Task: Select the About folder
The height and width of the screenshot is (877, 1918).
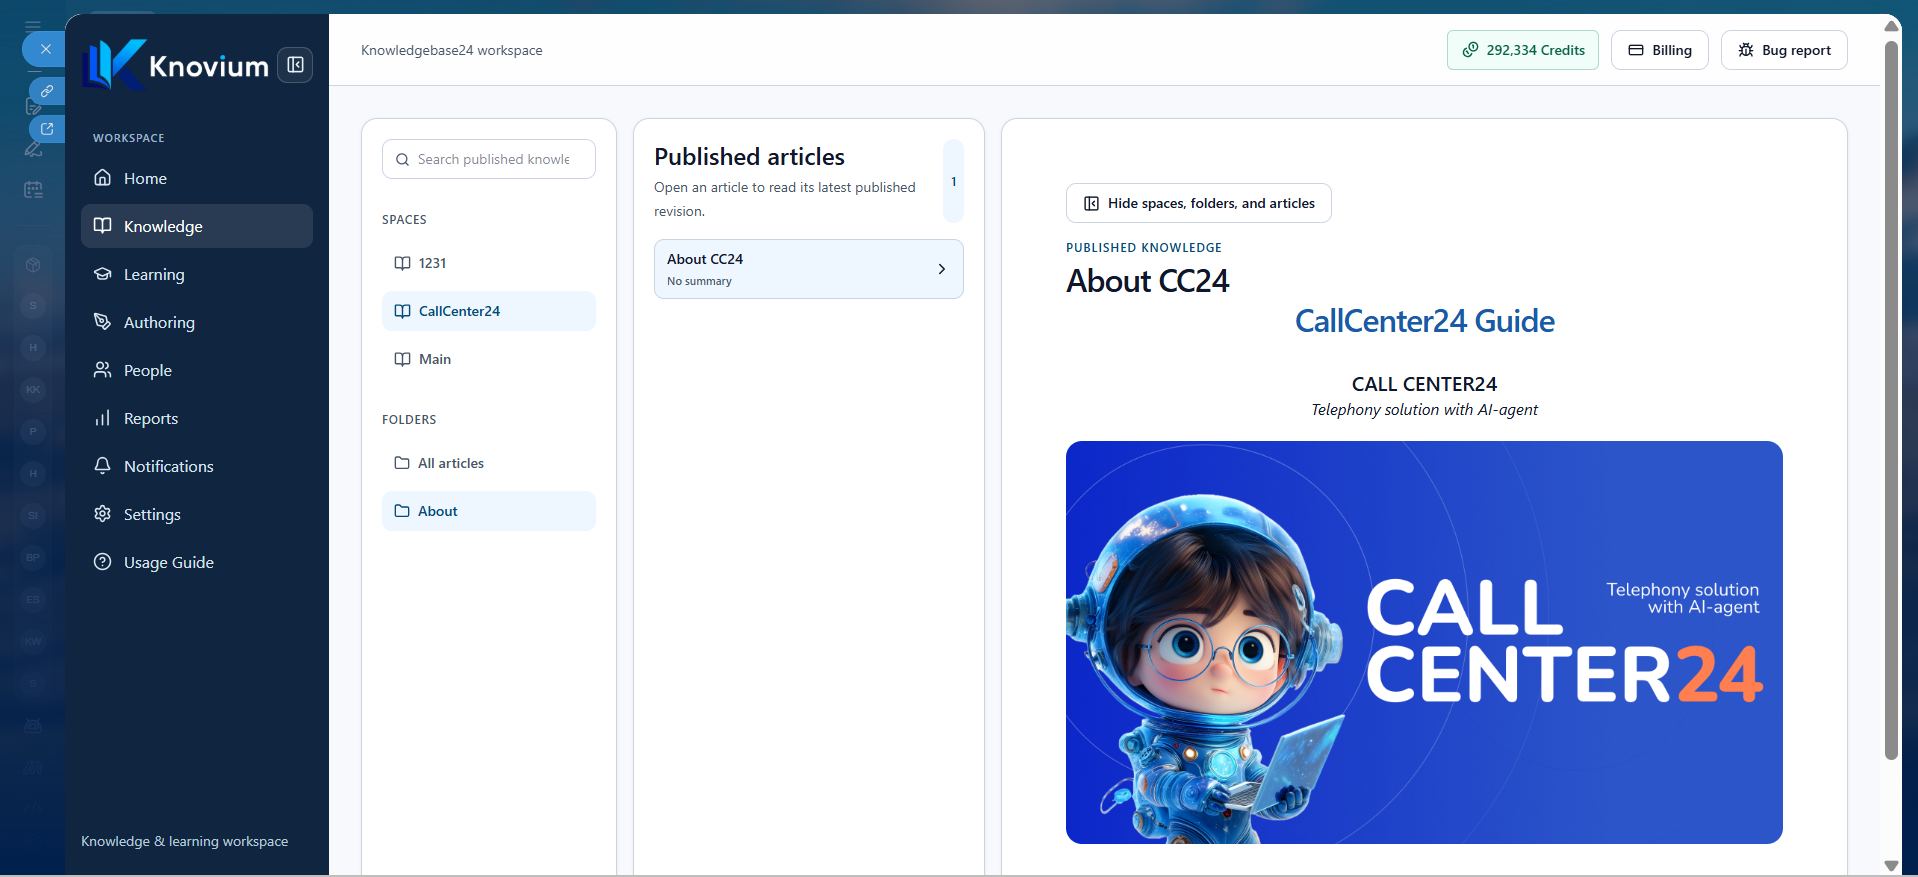Action: [489, 511]
